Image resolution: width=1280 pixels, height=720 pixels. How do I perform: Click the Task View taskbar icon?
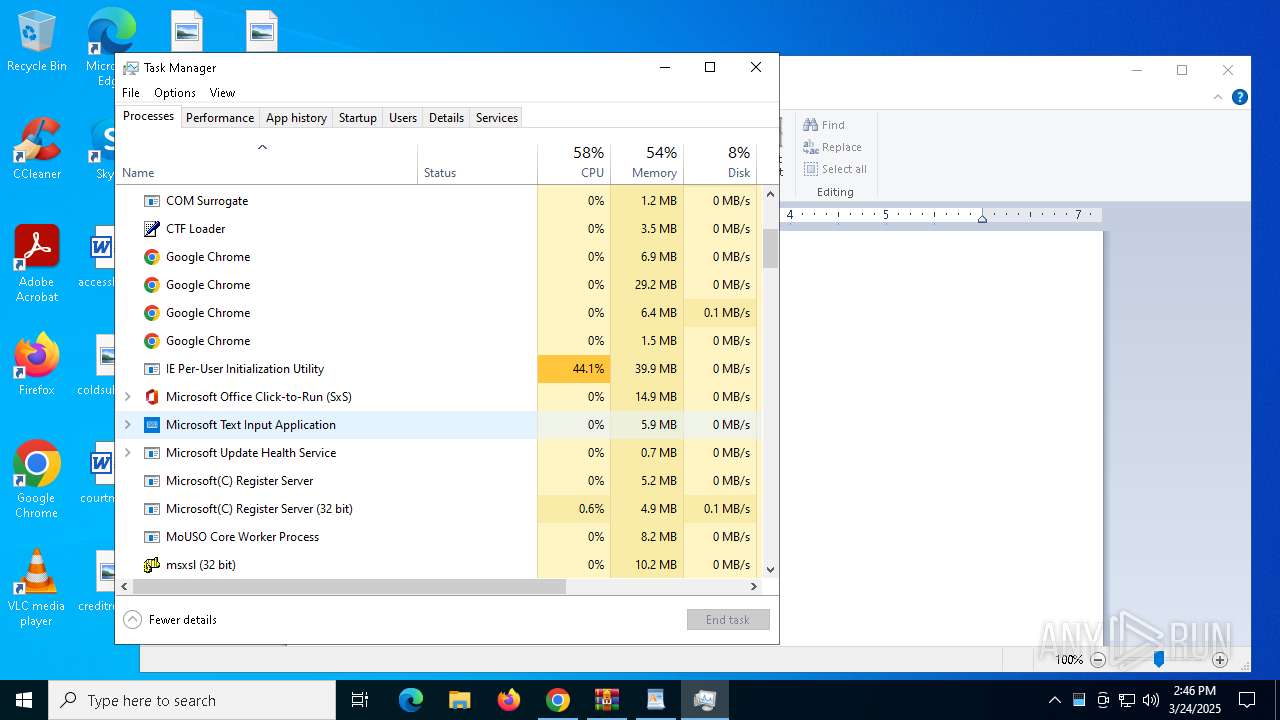click(x=360, y=700)
